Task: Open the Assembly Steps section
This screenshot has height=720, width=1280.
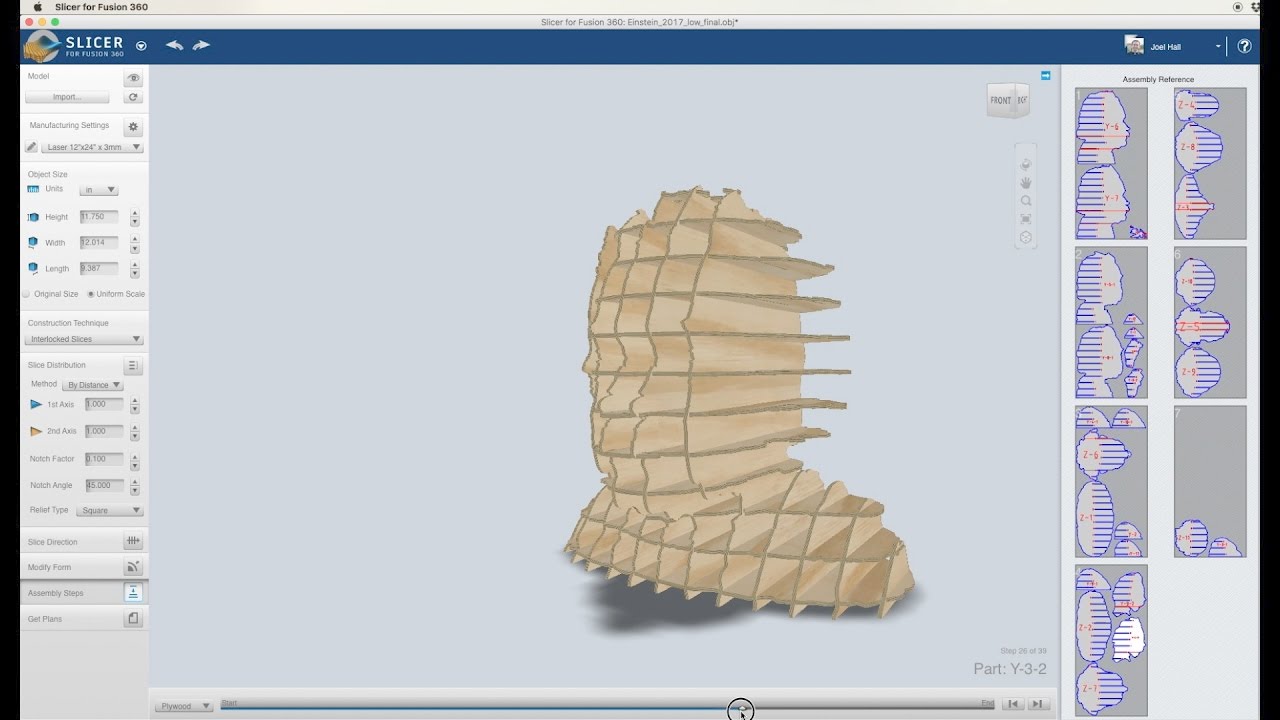Action: click(x=84, y=593)
